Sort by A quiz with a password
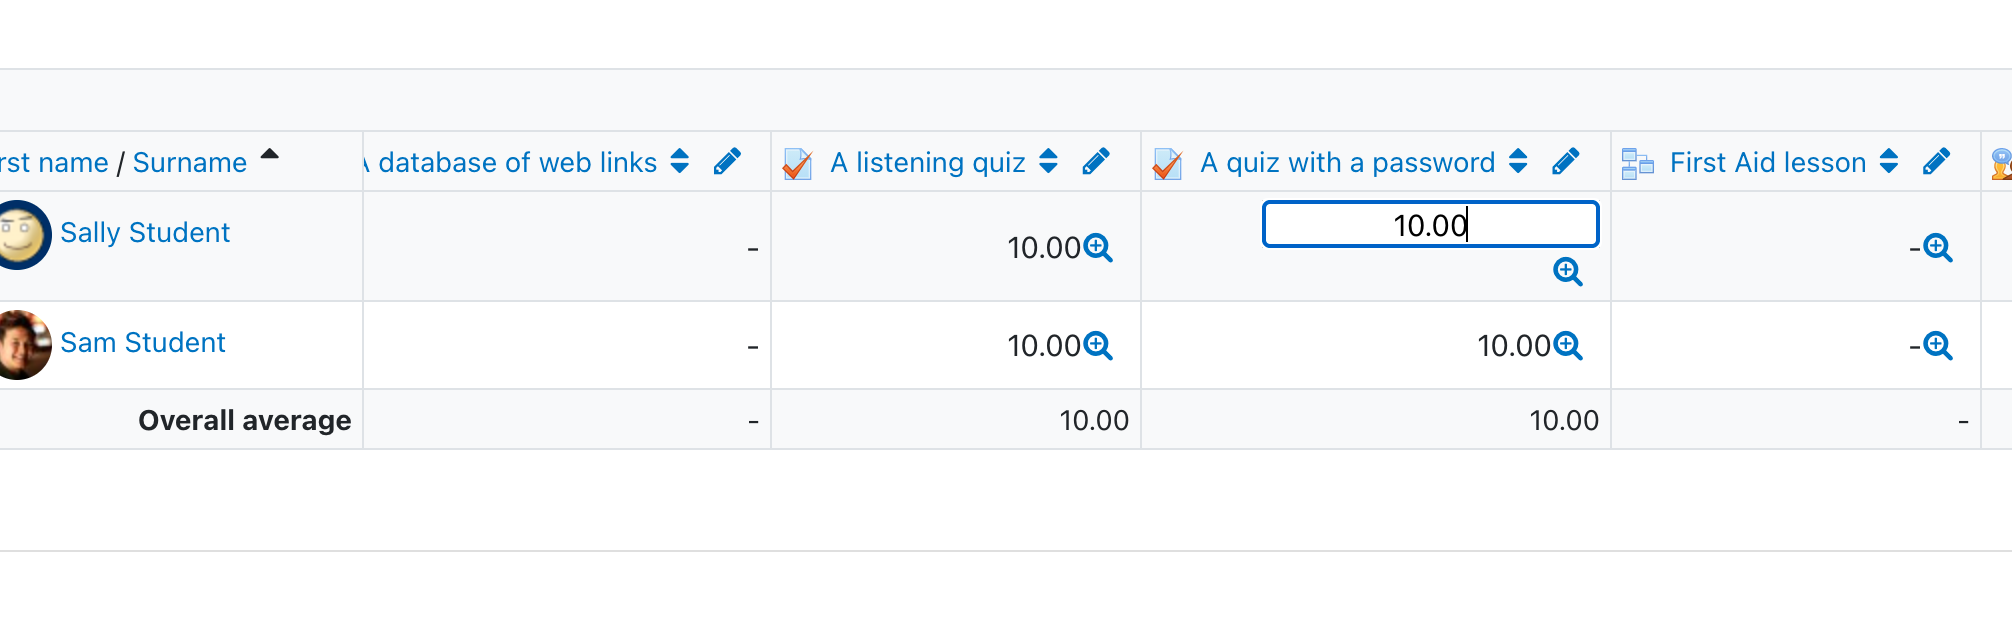Image resolution: width=2012 pixels, height=624 pixels. click(x=1518, y=161)
